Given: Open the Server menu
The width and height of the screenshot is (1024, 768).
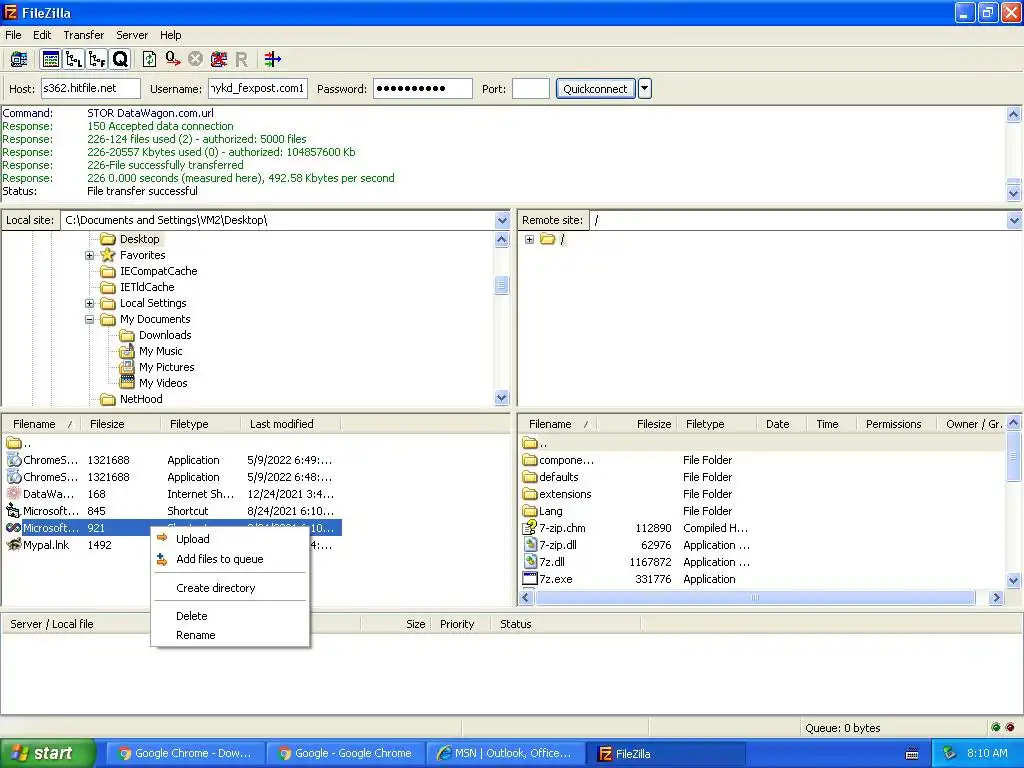Looking at the screenshot, I should [132, 35].
